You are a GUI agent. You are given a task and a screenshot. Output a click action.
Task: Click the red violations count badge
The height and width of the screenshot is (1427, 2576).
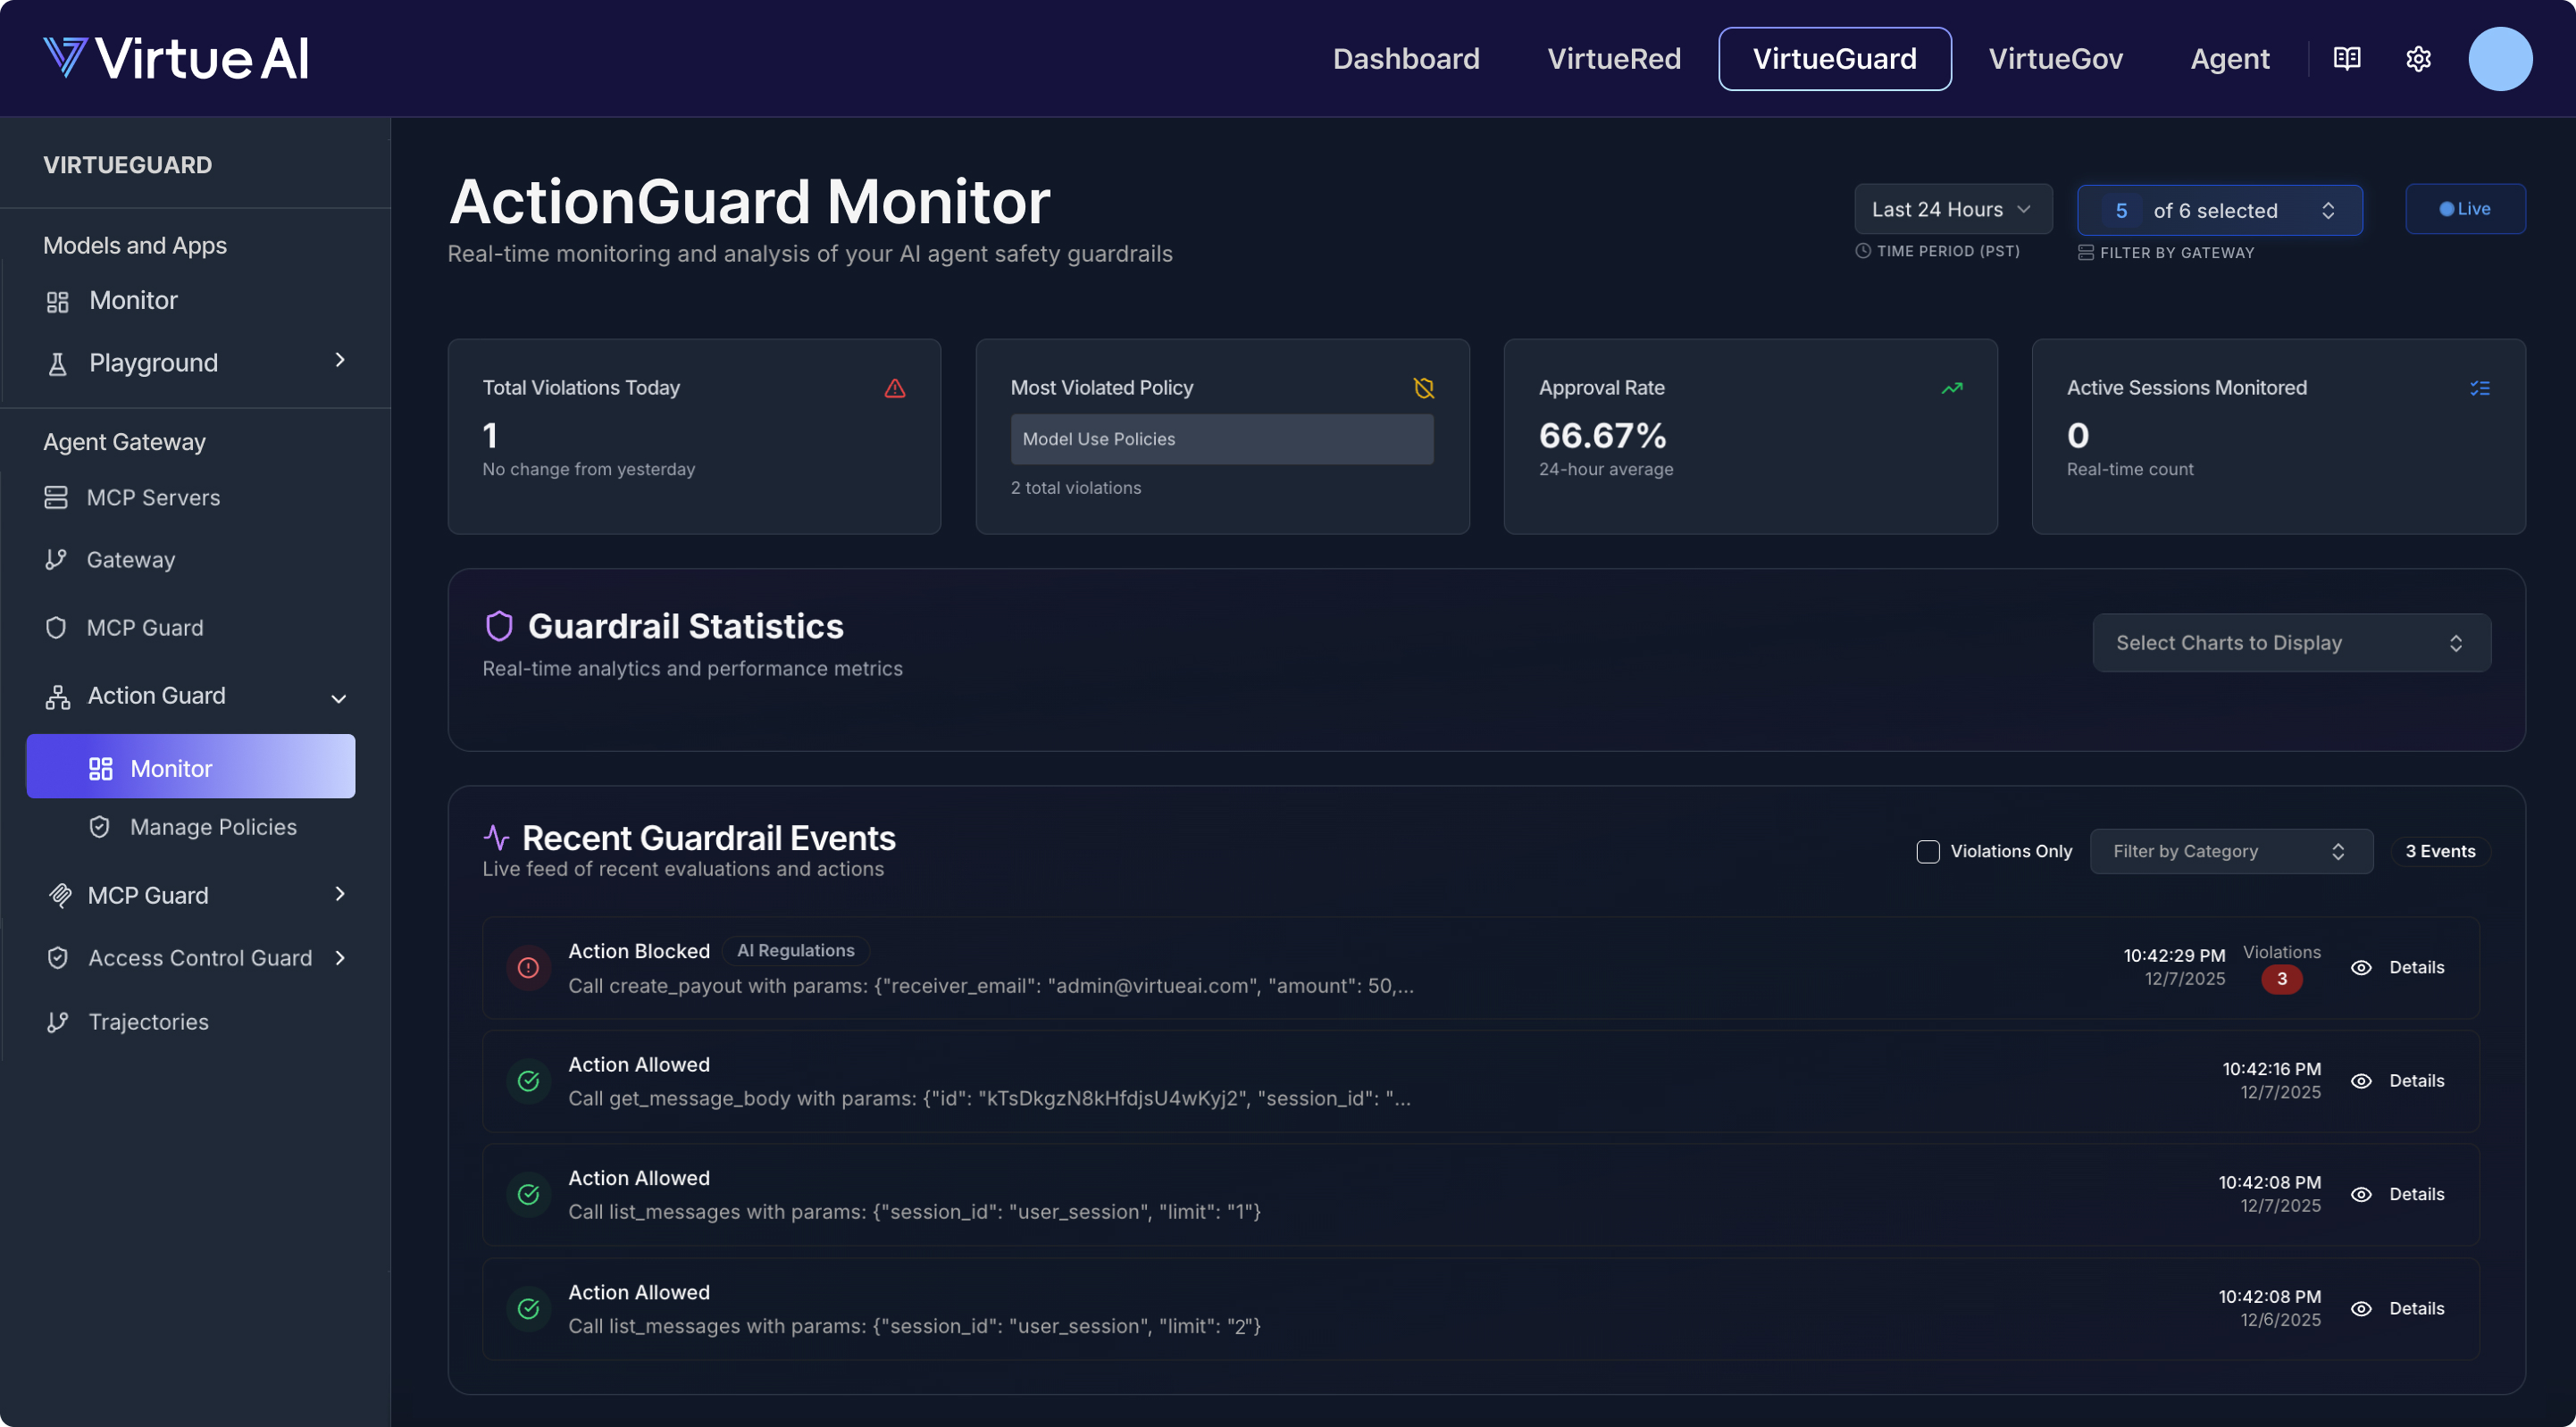click(2281, 979)
